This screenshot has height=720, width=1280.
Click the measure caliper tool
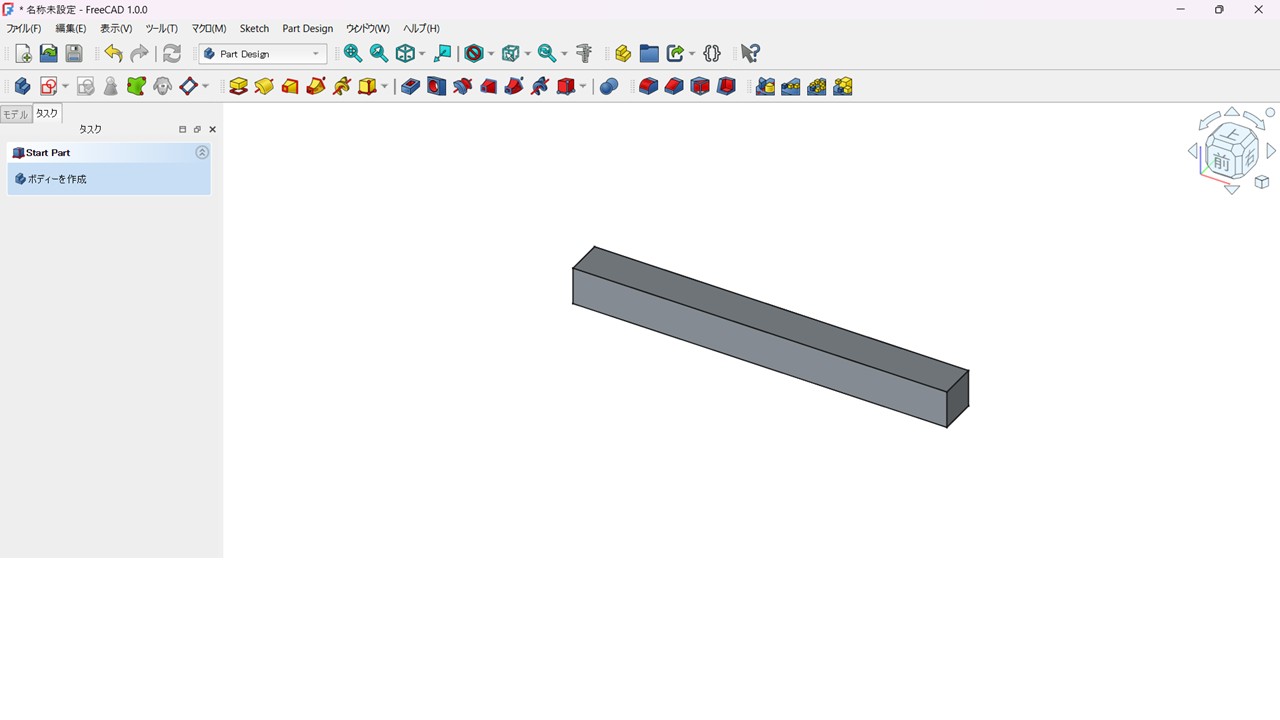(584, 54)
